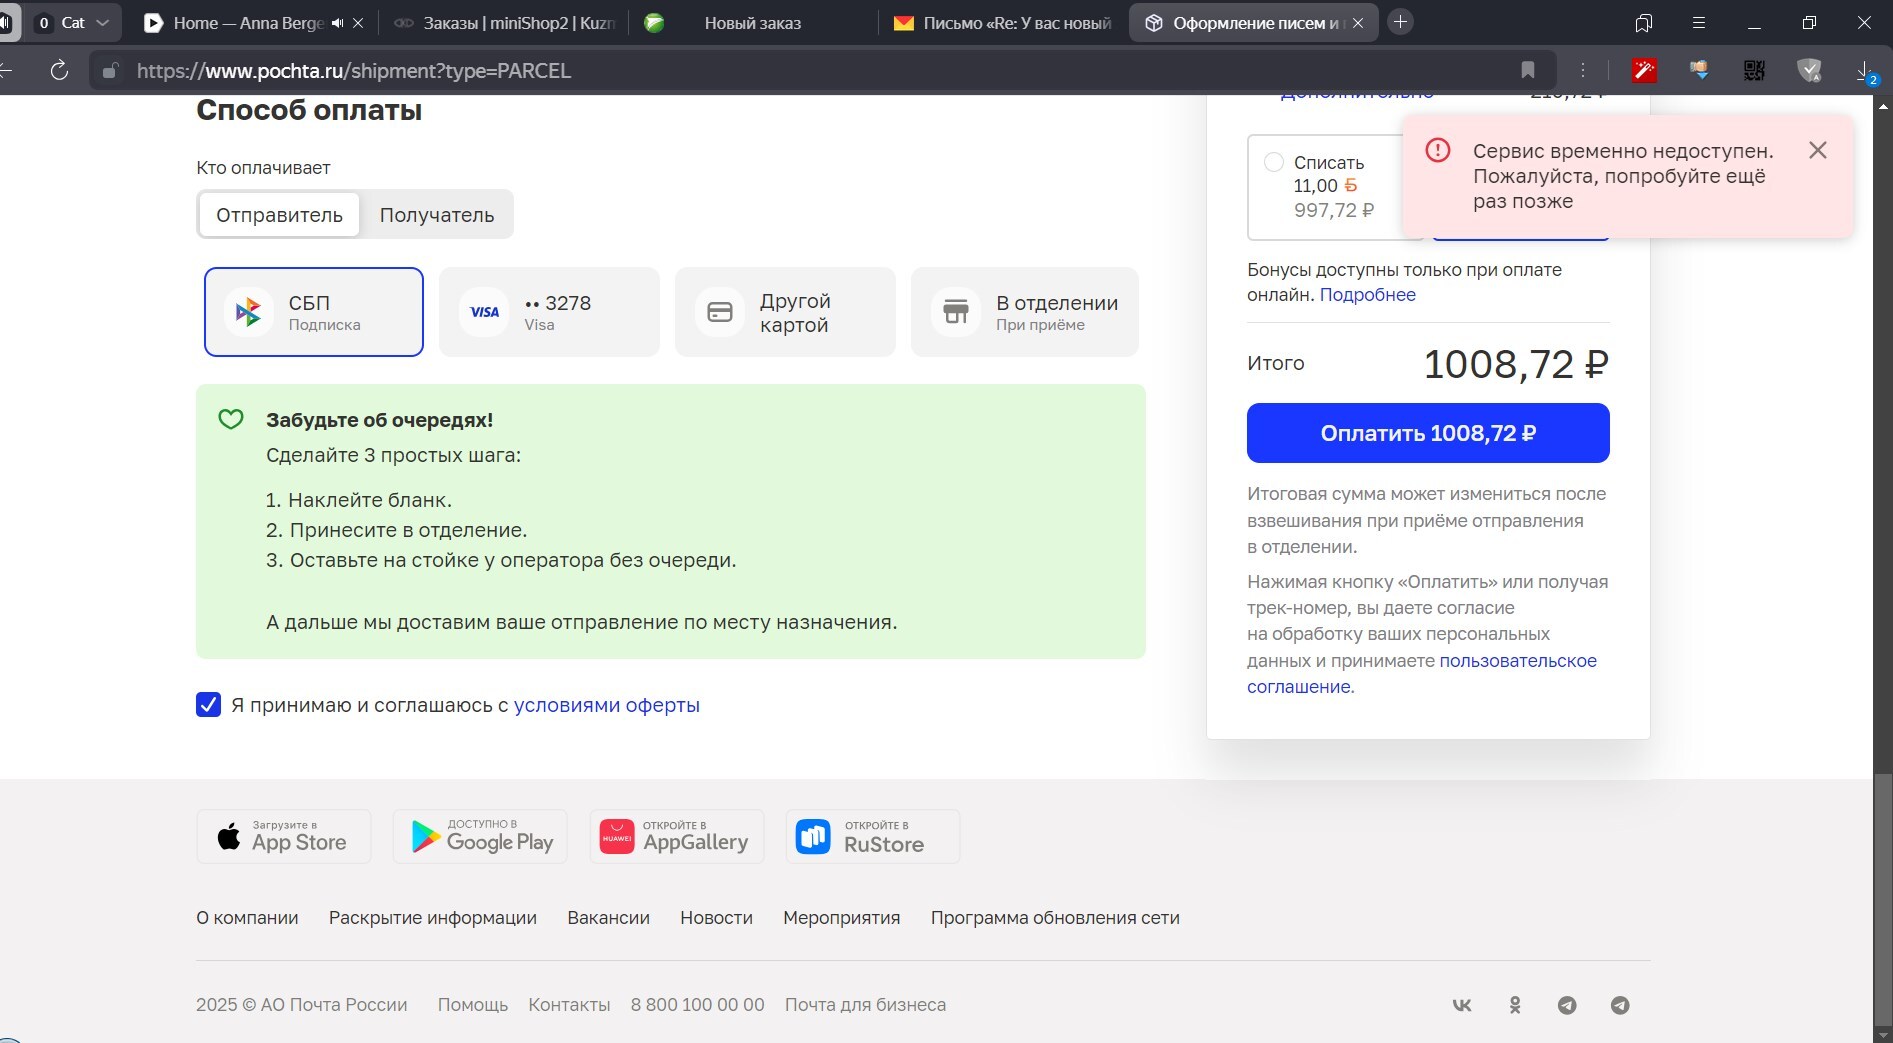1893x1043 pixels.
Task: Choose Visa card ending 3278
Action: click(x=549, y=312)
